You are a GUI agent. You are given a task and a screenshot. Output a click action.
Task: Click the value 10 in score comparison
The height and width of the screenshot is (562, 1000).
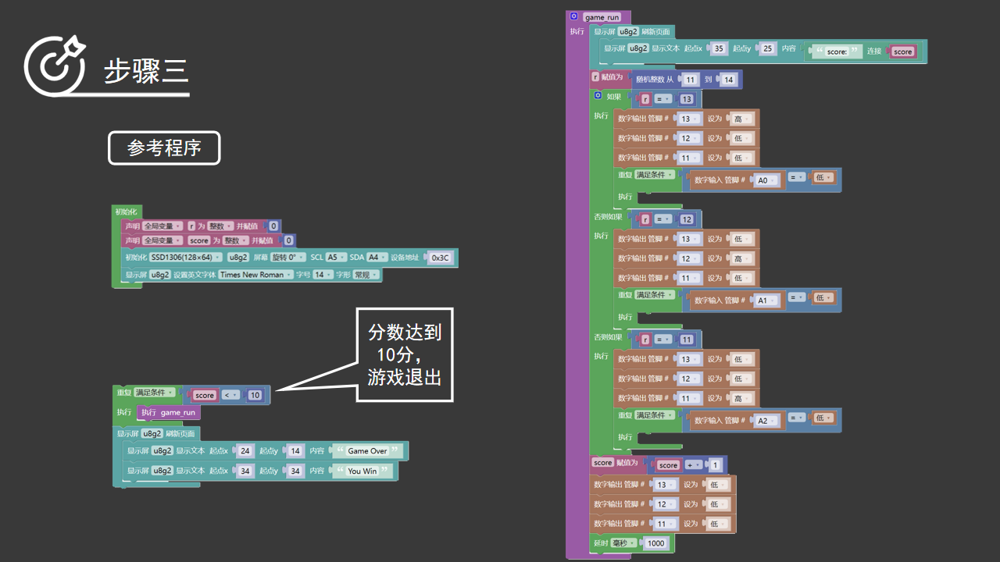pyautogui.click(x=254, y=396)
